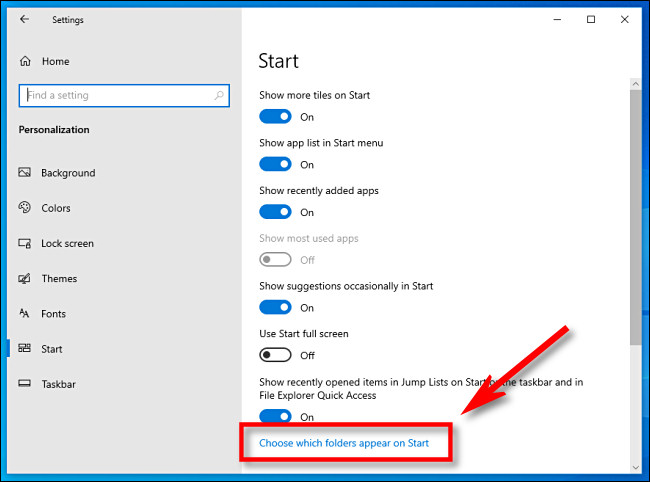
Task: Click the search magnifier icon
Action: click(x=219, y=95)
